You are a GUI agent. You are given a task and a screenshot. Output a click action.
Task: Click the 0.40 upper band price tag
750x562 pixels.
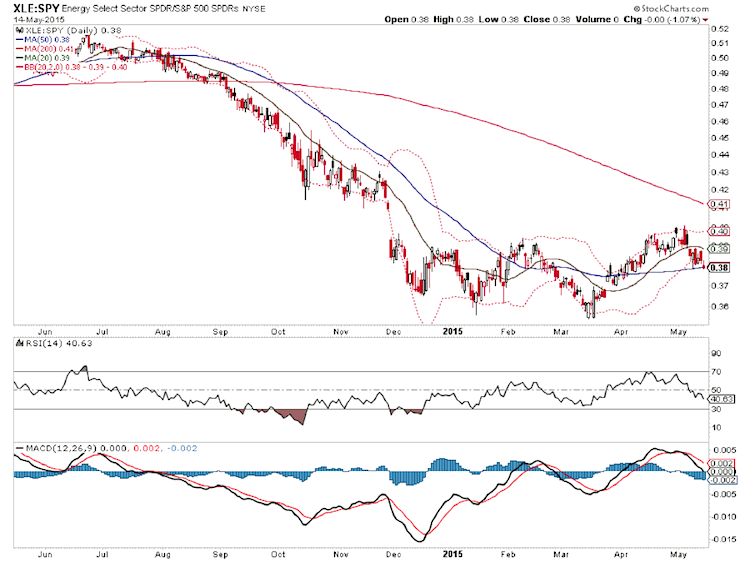click(x=719, y=232)
